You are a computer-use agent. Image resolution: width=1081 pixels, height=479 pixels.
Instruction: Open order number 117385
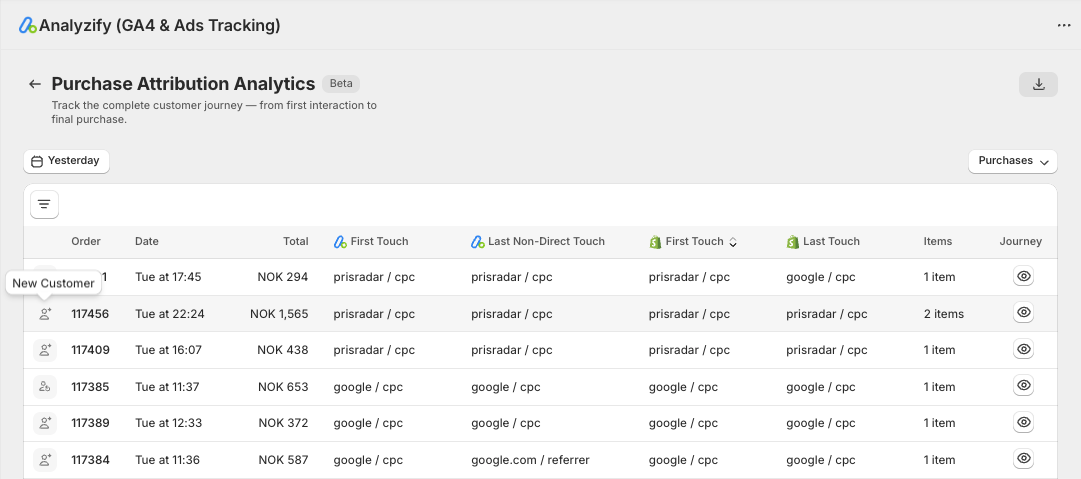click(90, 387)
